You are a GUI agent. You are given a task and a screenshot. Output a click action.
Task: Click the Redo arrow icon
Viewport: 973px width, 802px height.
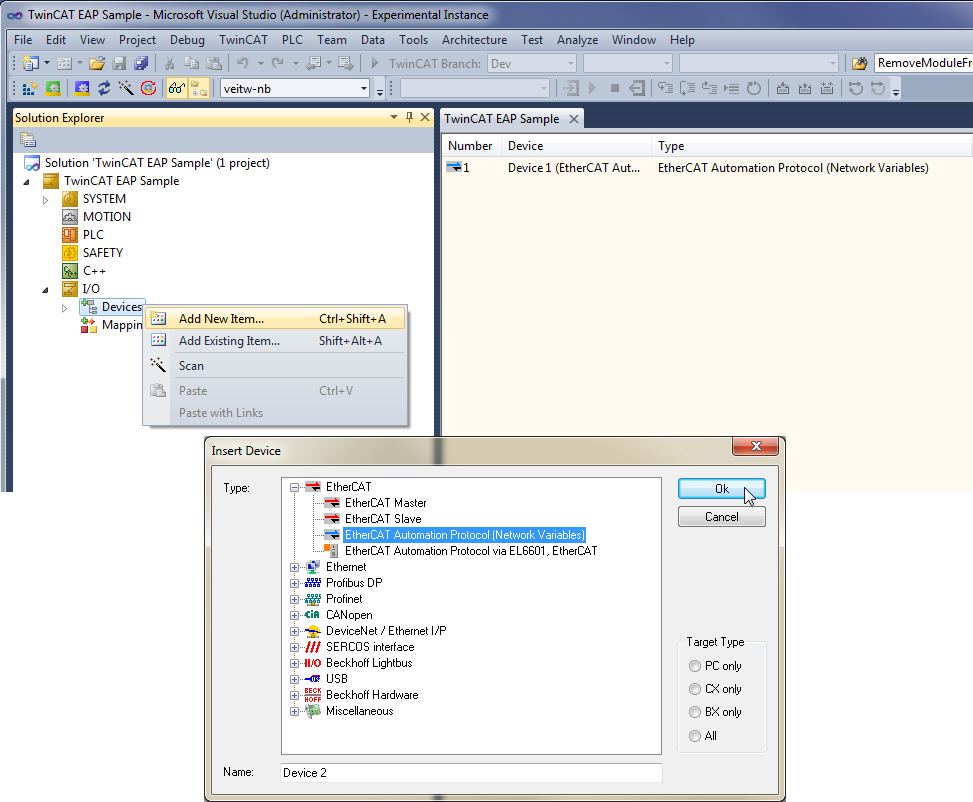click(x=277, y=63)
